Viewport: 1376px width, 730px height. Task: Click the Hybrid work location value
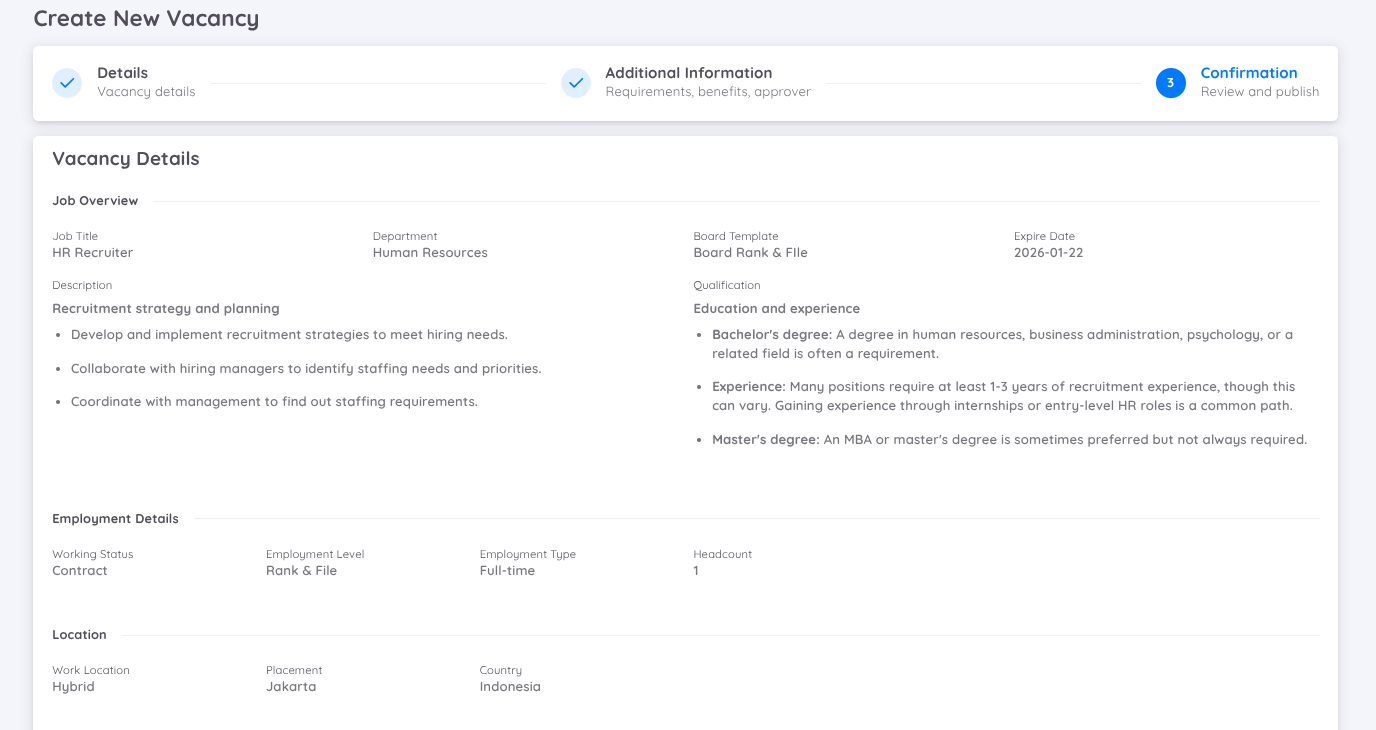click(x=73, y=687)
